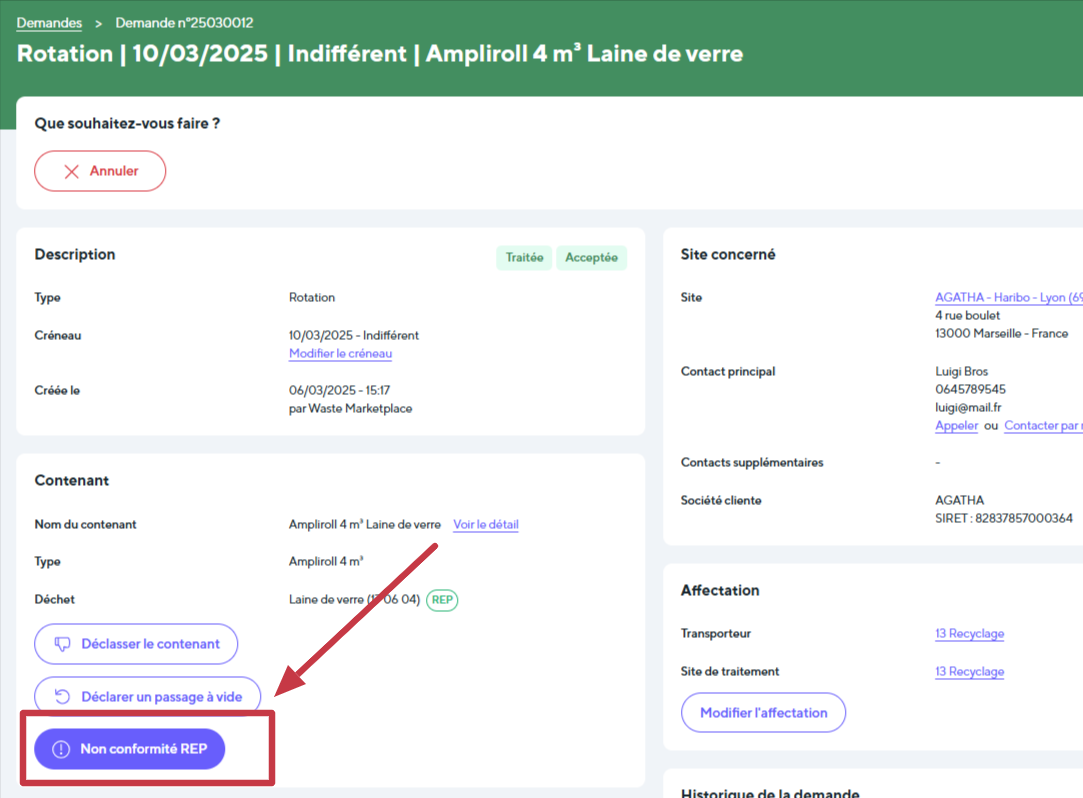Viewport: 1083px width, 798px height.
Task: Open the Modifier le créneau link
Action: pos(340,354)
